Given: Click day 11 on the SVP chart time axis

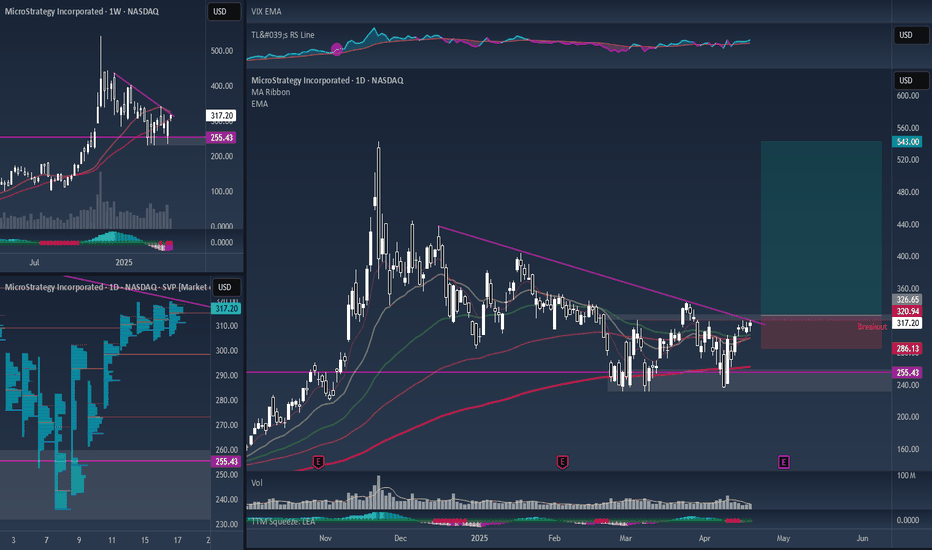Looking at the screenshot, I should [112, 540].
